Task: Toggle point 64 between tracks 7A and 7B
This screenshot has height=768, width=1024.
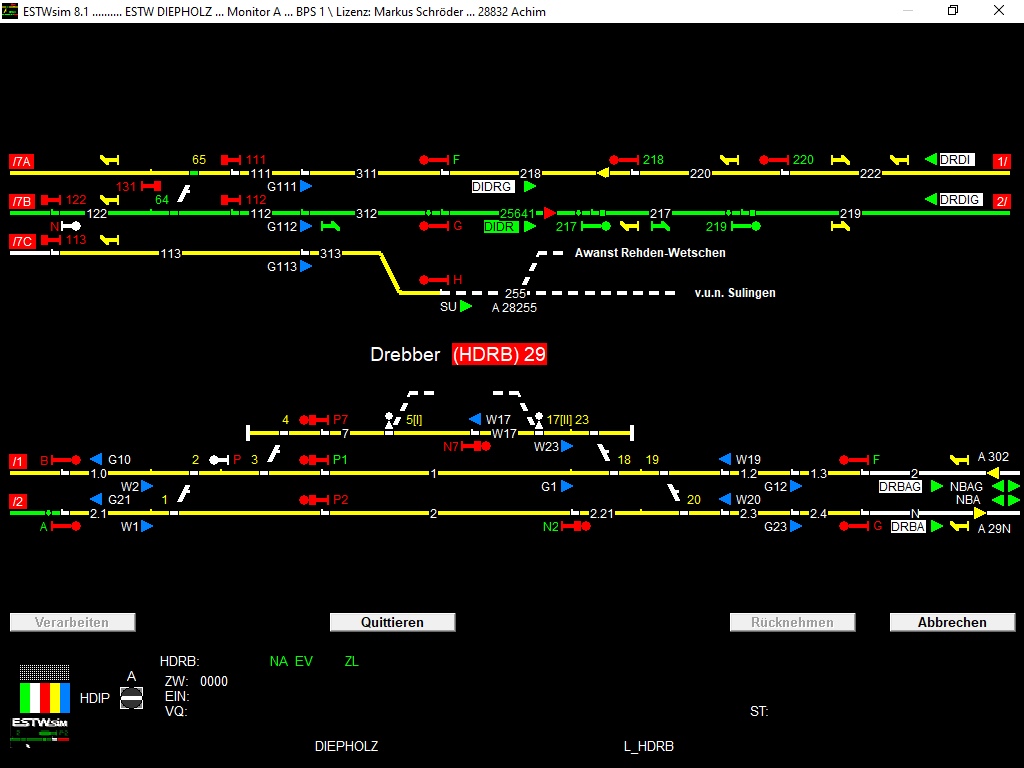Action: 185,192
